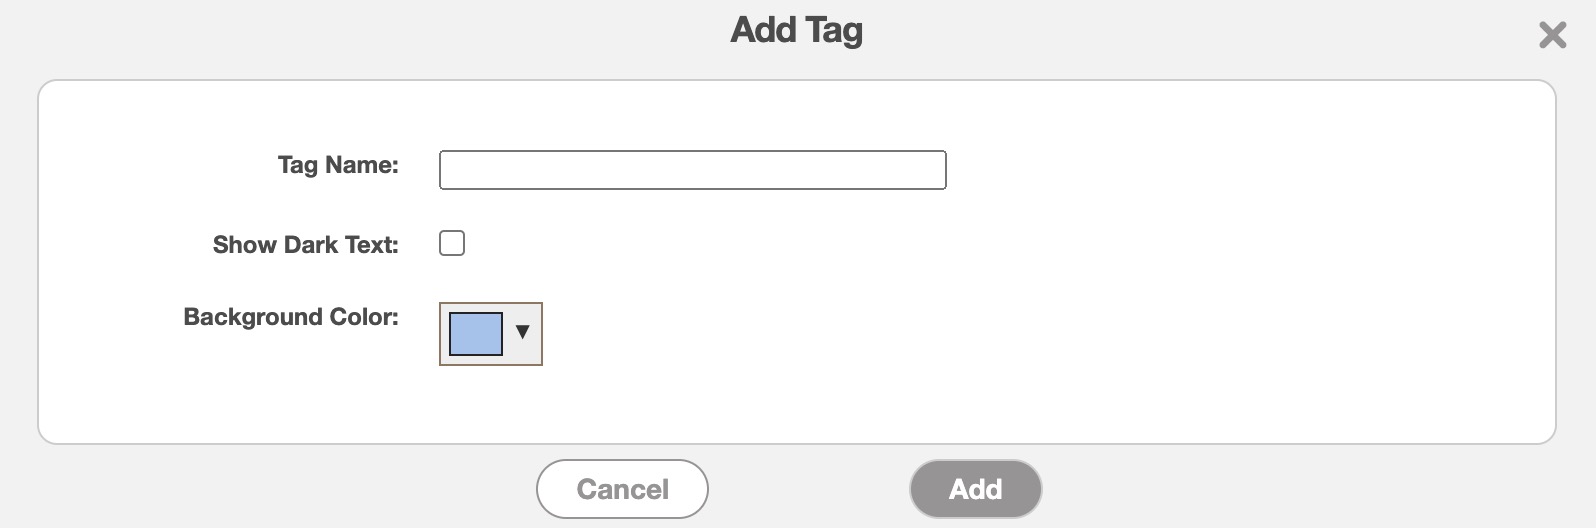The height and width of the screenshot is (528, 1596).
Task: Tick the box next to Show Dark Text
Action: click(452, 243)
